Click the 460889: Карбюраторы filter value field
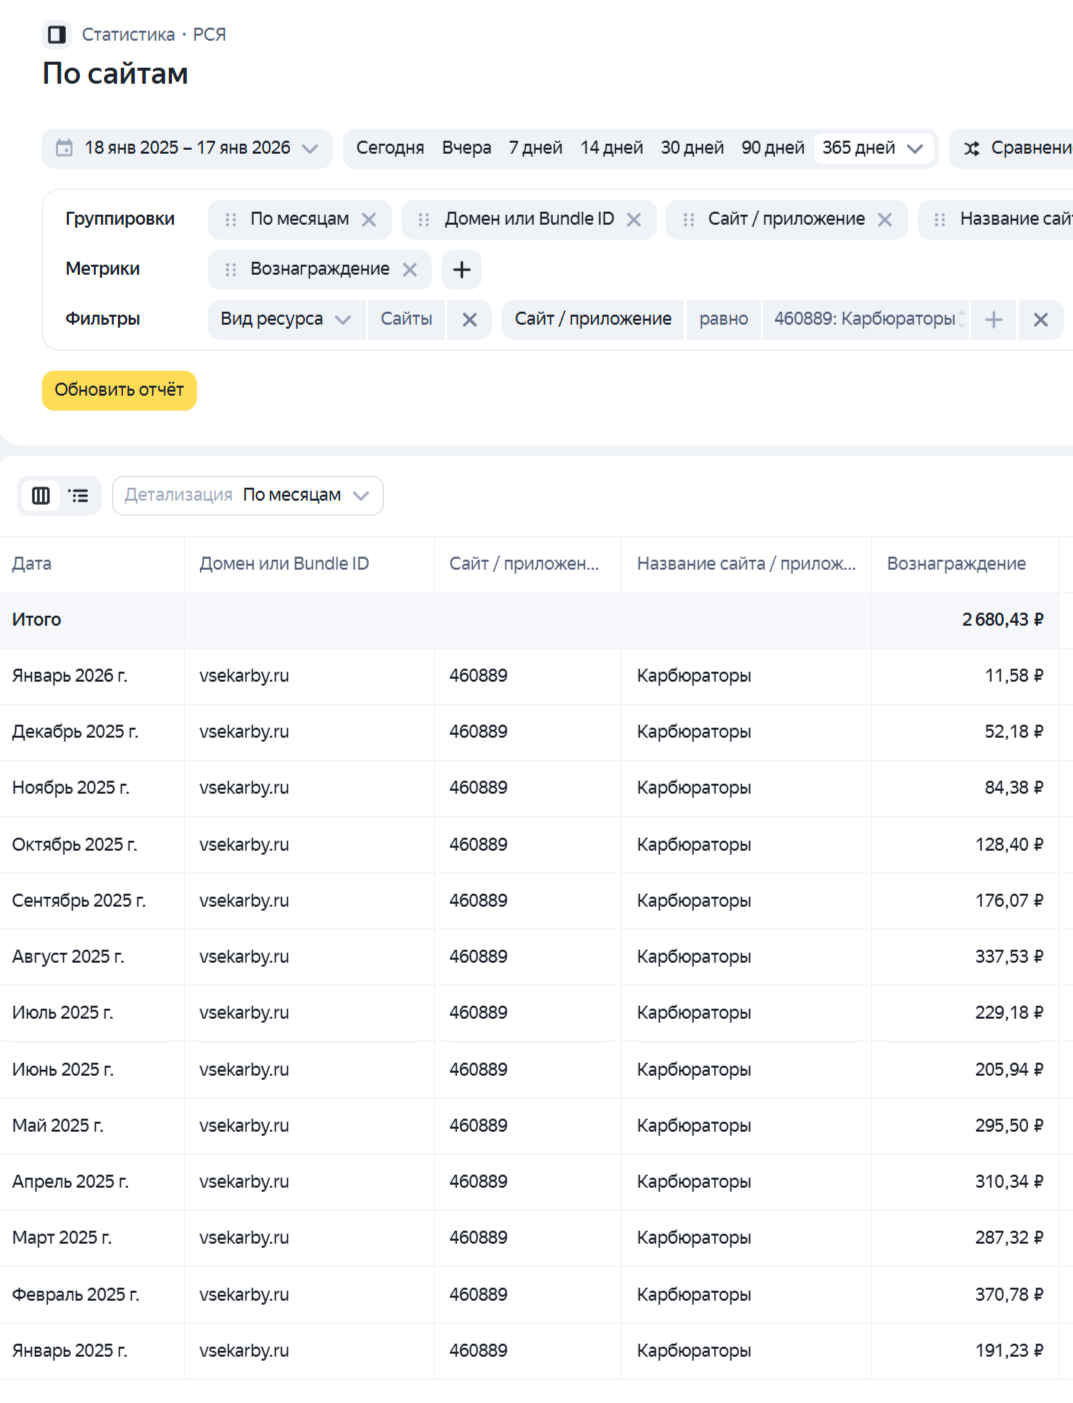Viewport: 1073px width, 1403px height. point(864,320)
